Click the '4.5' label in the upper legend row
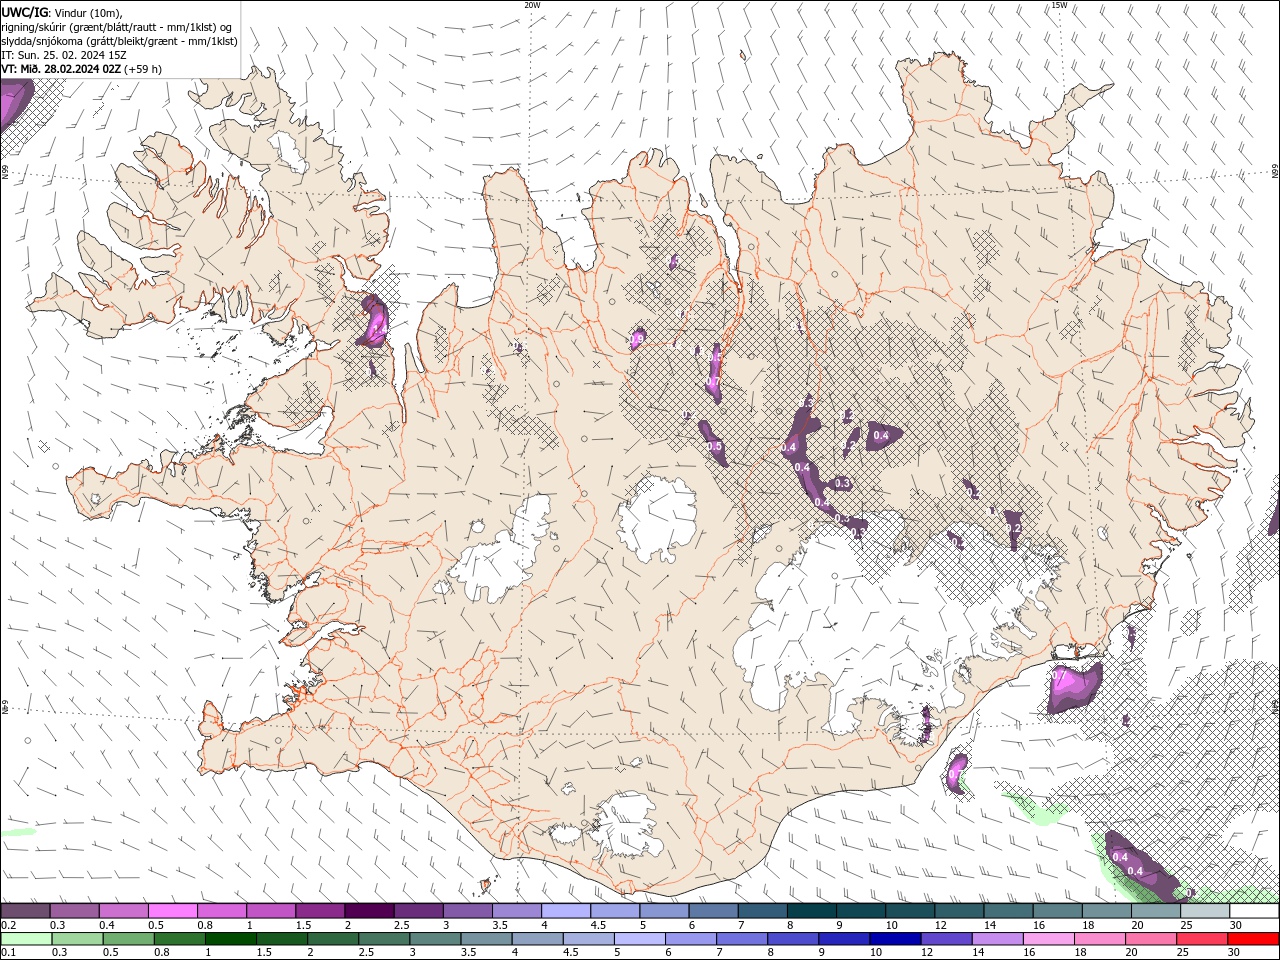Screen dimensions: 1280x960 click(598, 926)
